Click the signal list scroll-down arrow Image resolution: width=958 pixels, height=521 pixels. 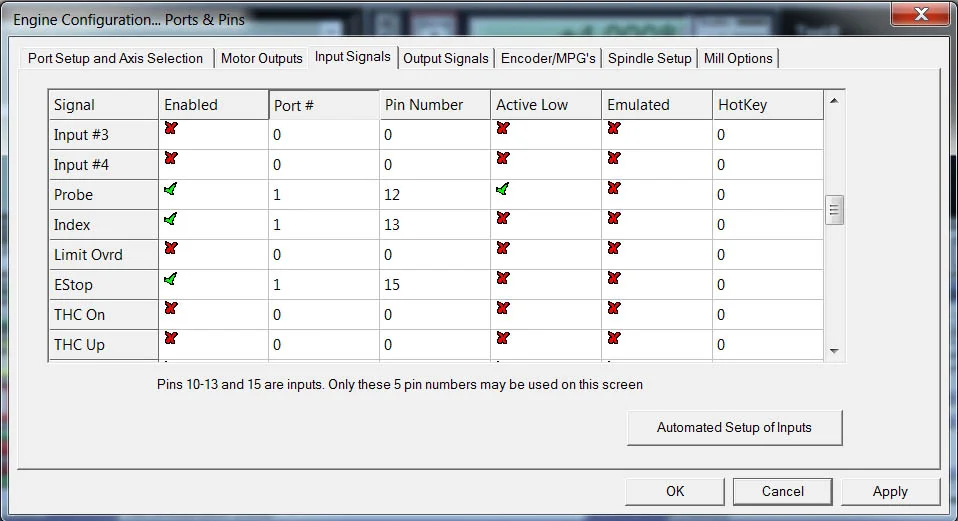834,351
